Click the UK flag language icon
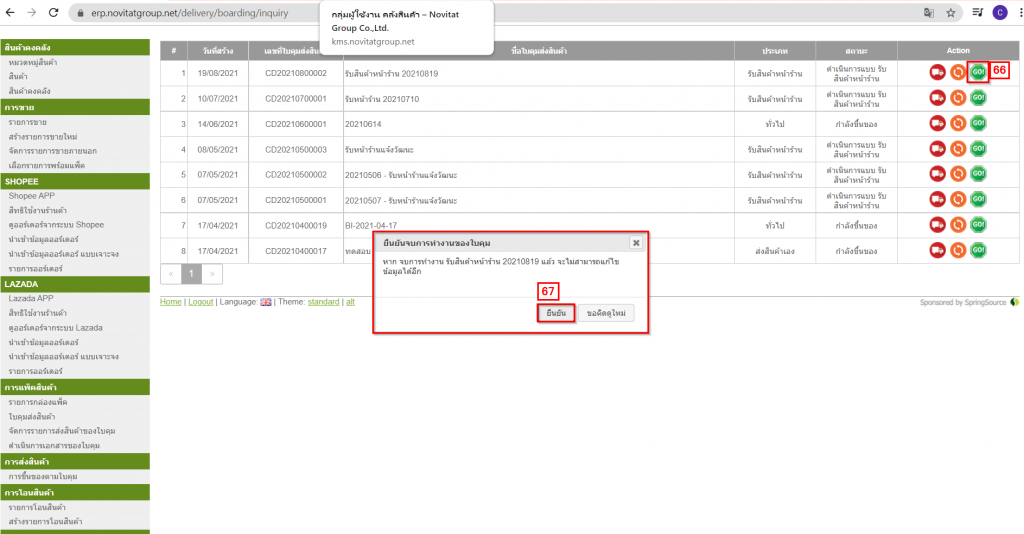1024x534 pixels. click(266, 302)
